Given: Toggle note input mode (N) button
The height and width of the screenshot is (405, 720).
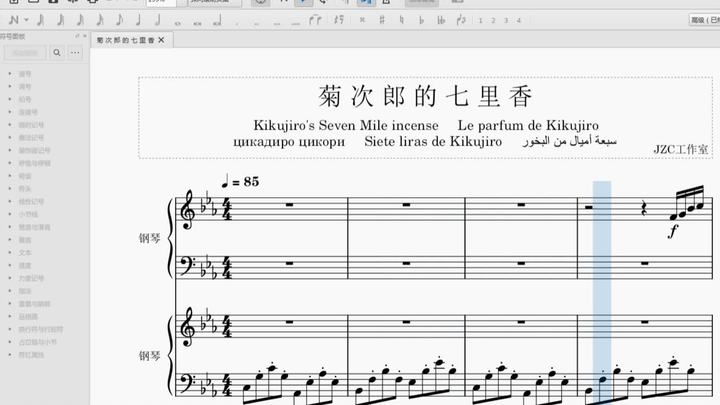Looking at the screenshot, I should click(x=13, y=20).
